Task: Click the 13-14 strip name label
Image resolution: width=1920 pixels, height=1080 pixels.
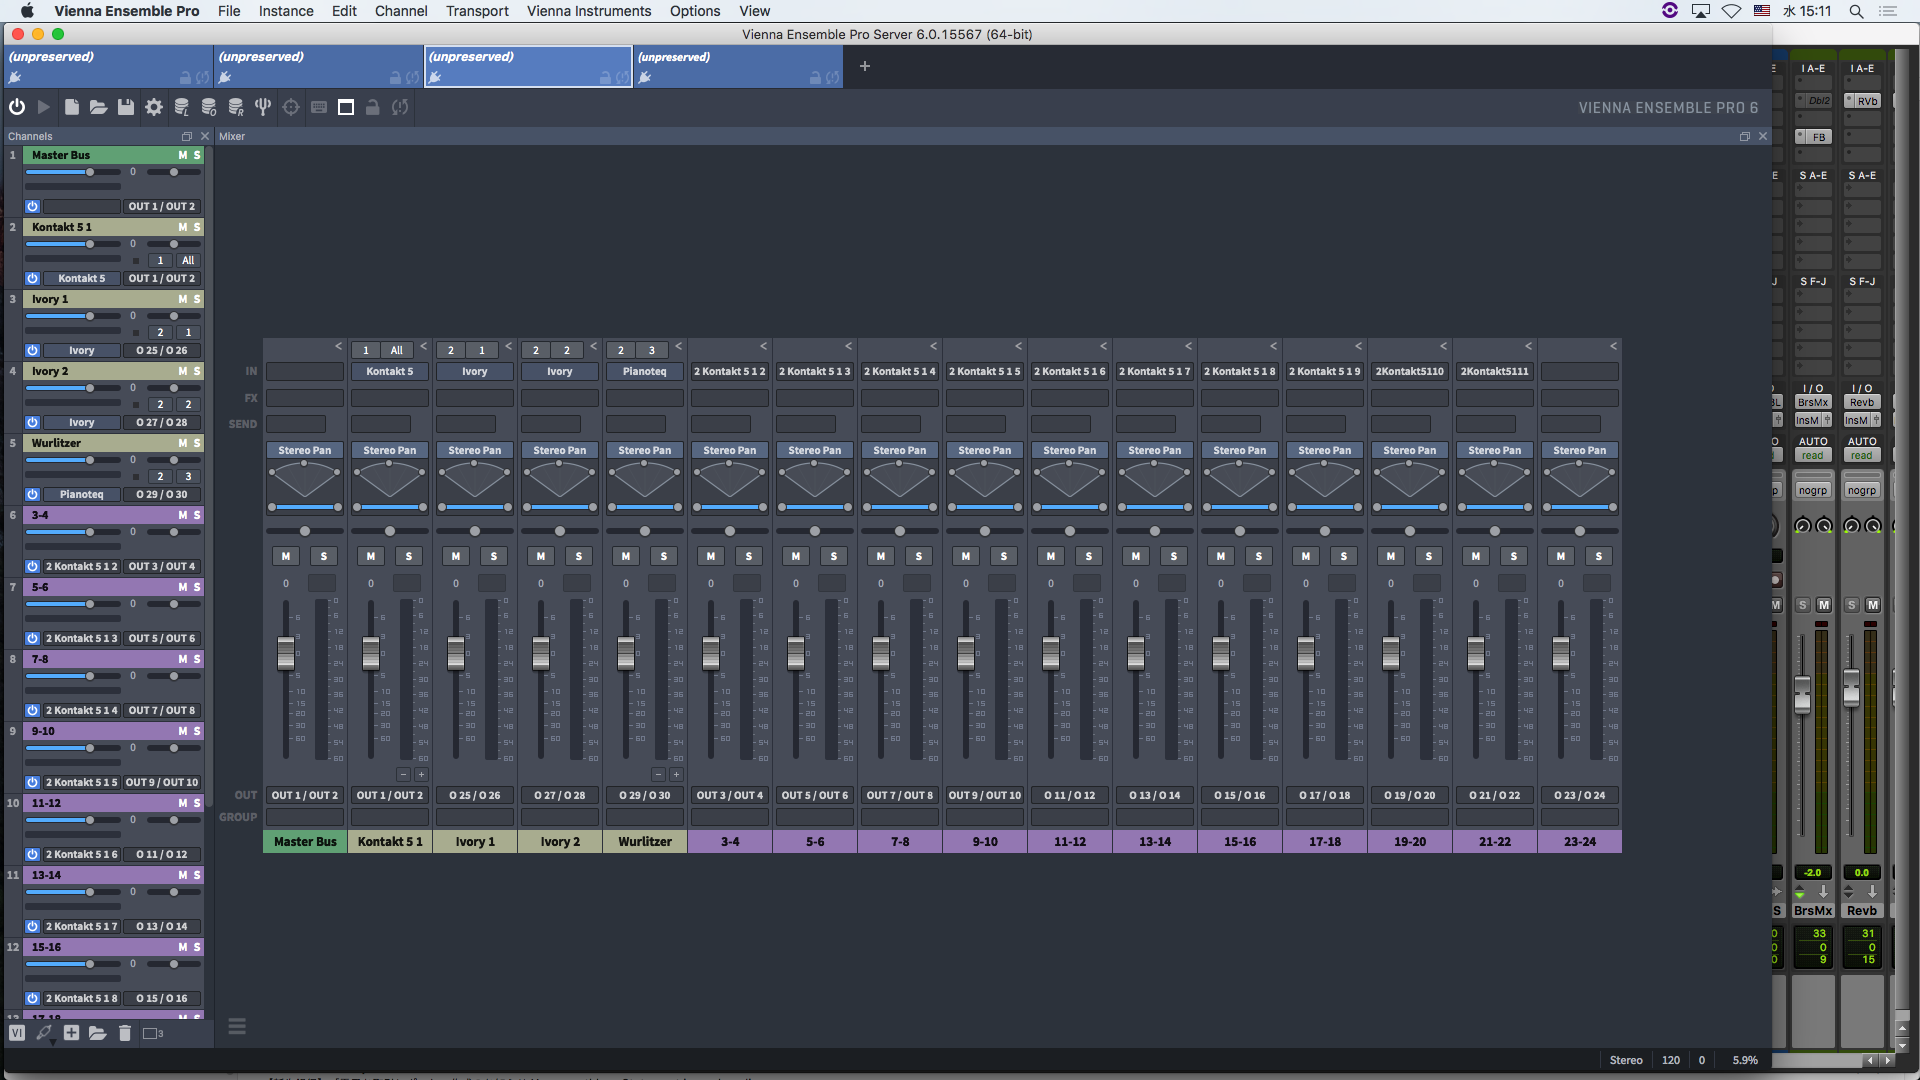Action: tap(1155, 841)
